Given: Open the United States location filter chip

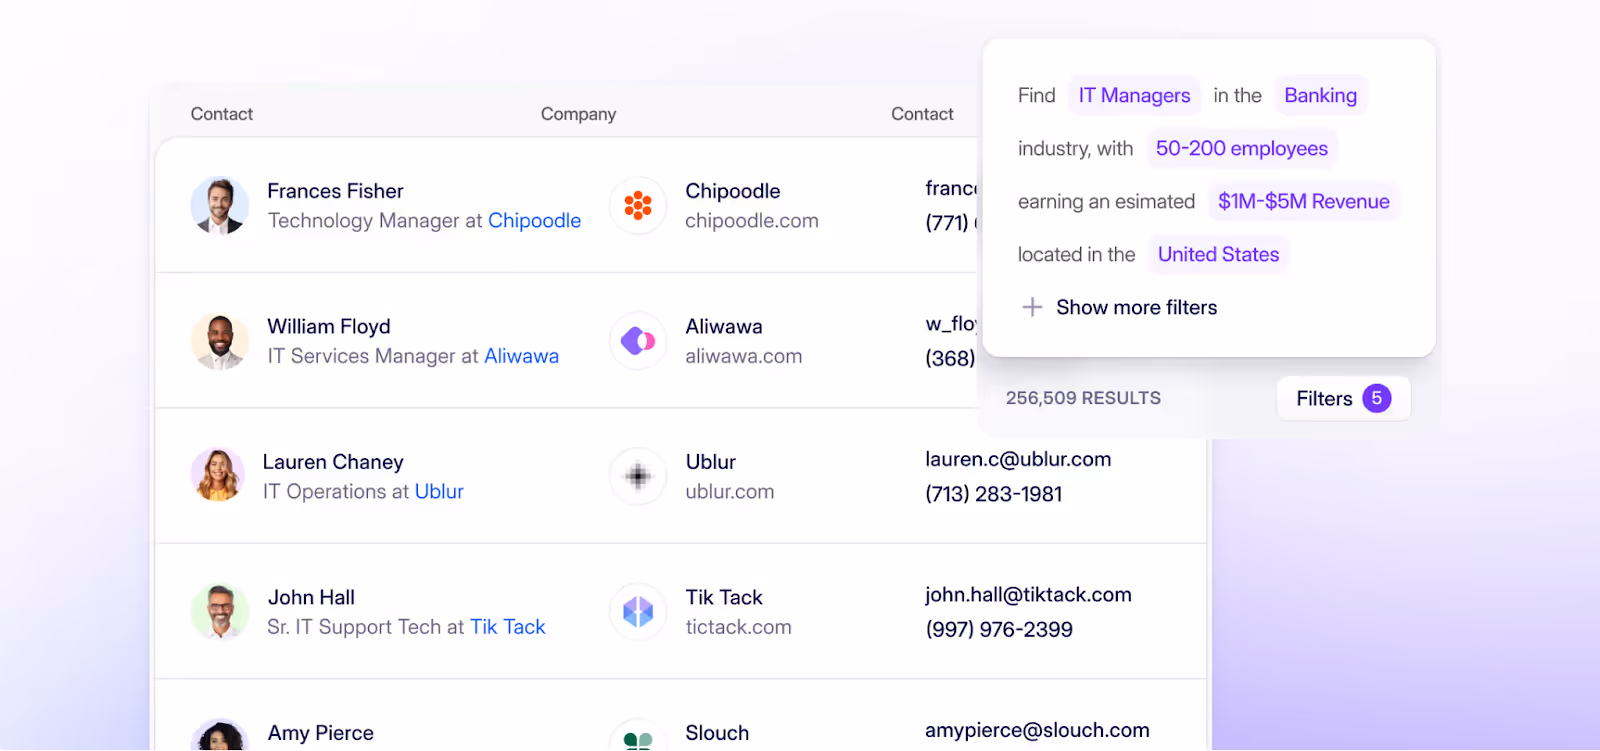Looking at the screenshot, I should pos(1218,255).
